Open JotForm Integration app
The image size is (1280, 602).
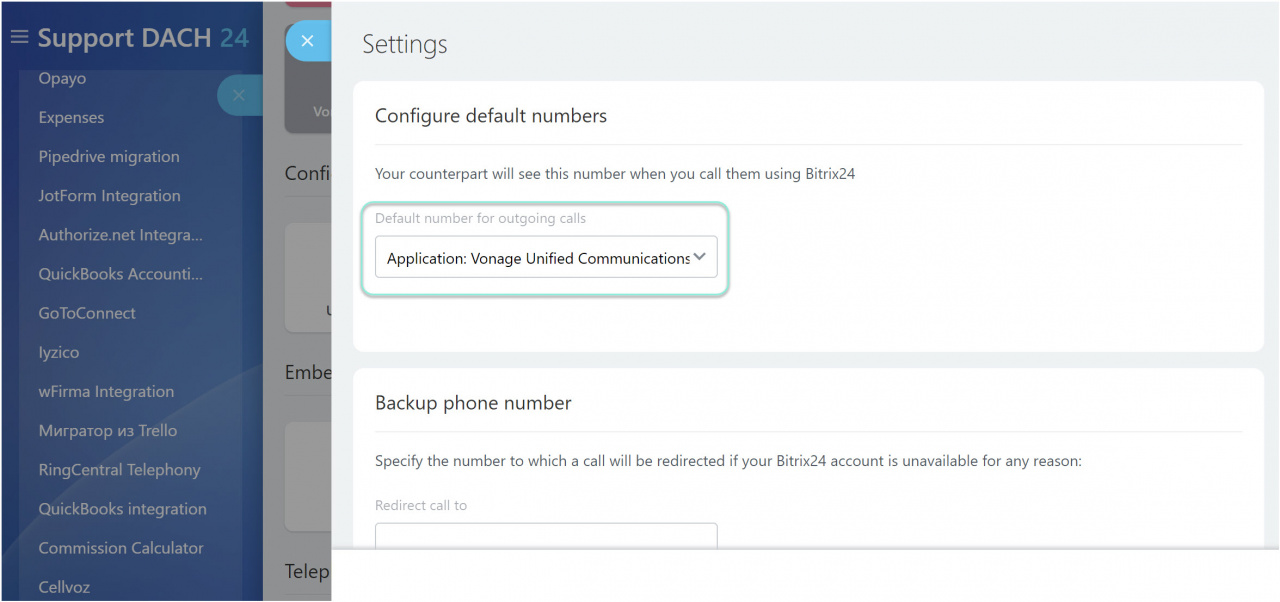[109, 195]
